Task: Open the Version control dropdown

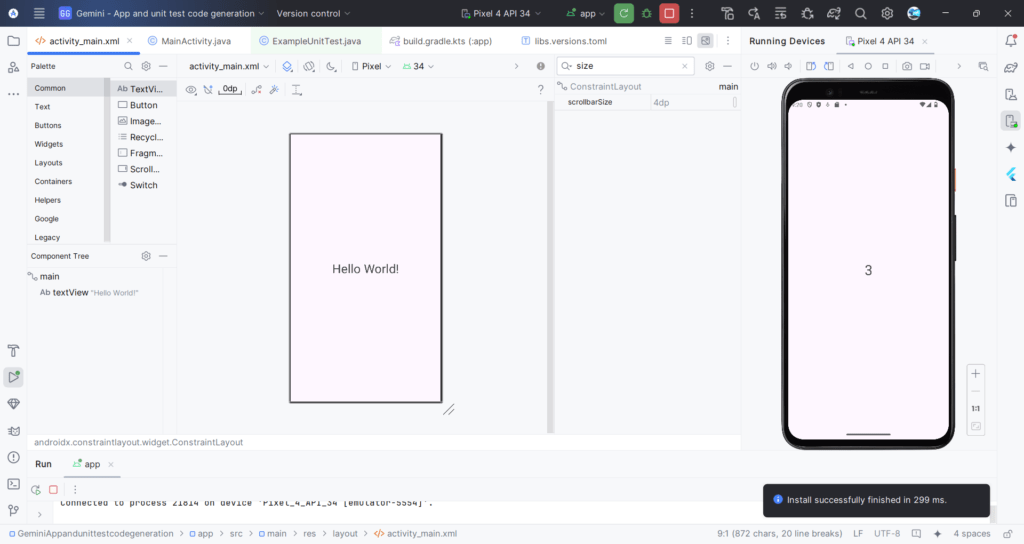Action: [x=313, y=13]
